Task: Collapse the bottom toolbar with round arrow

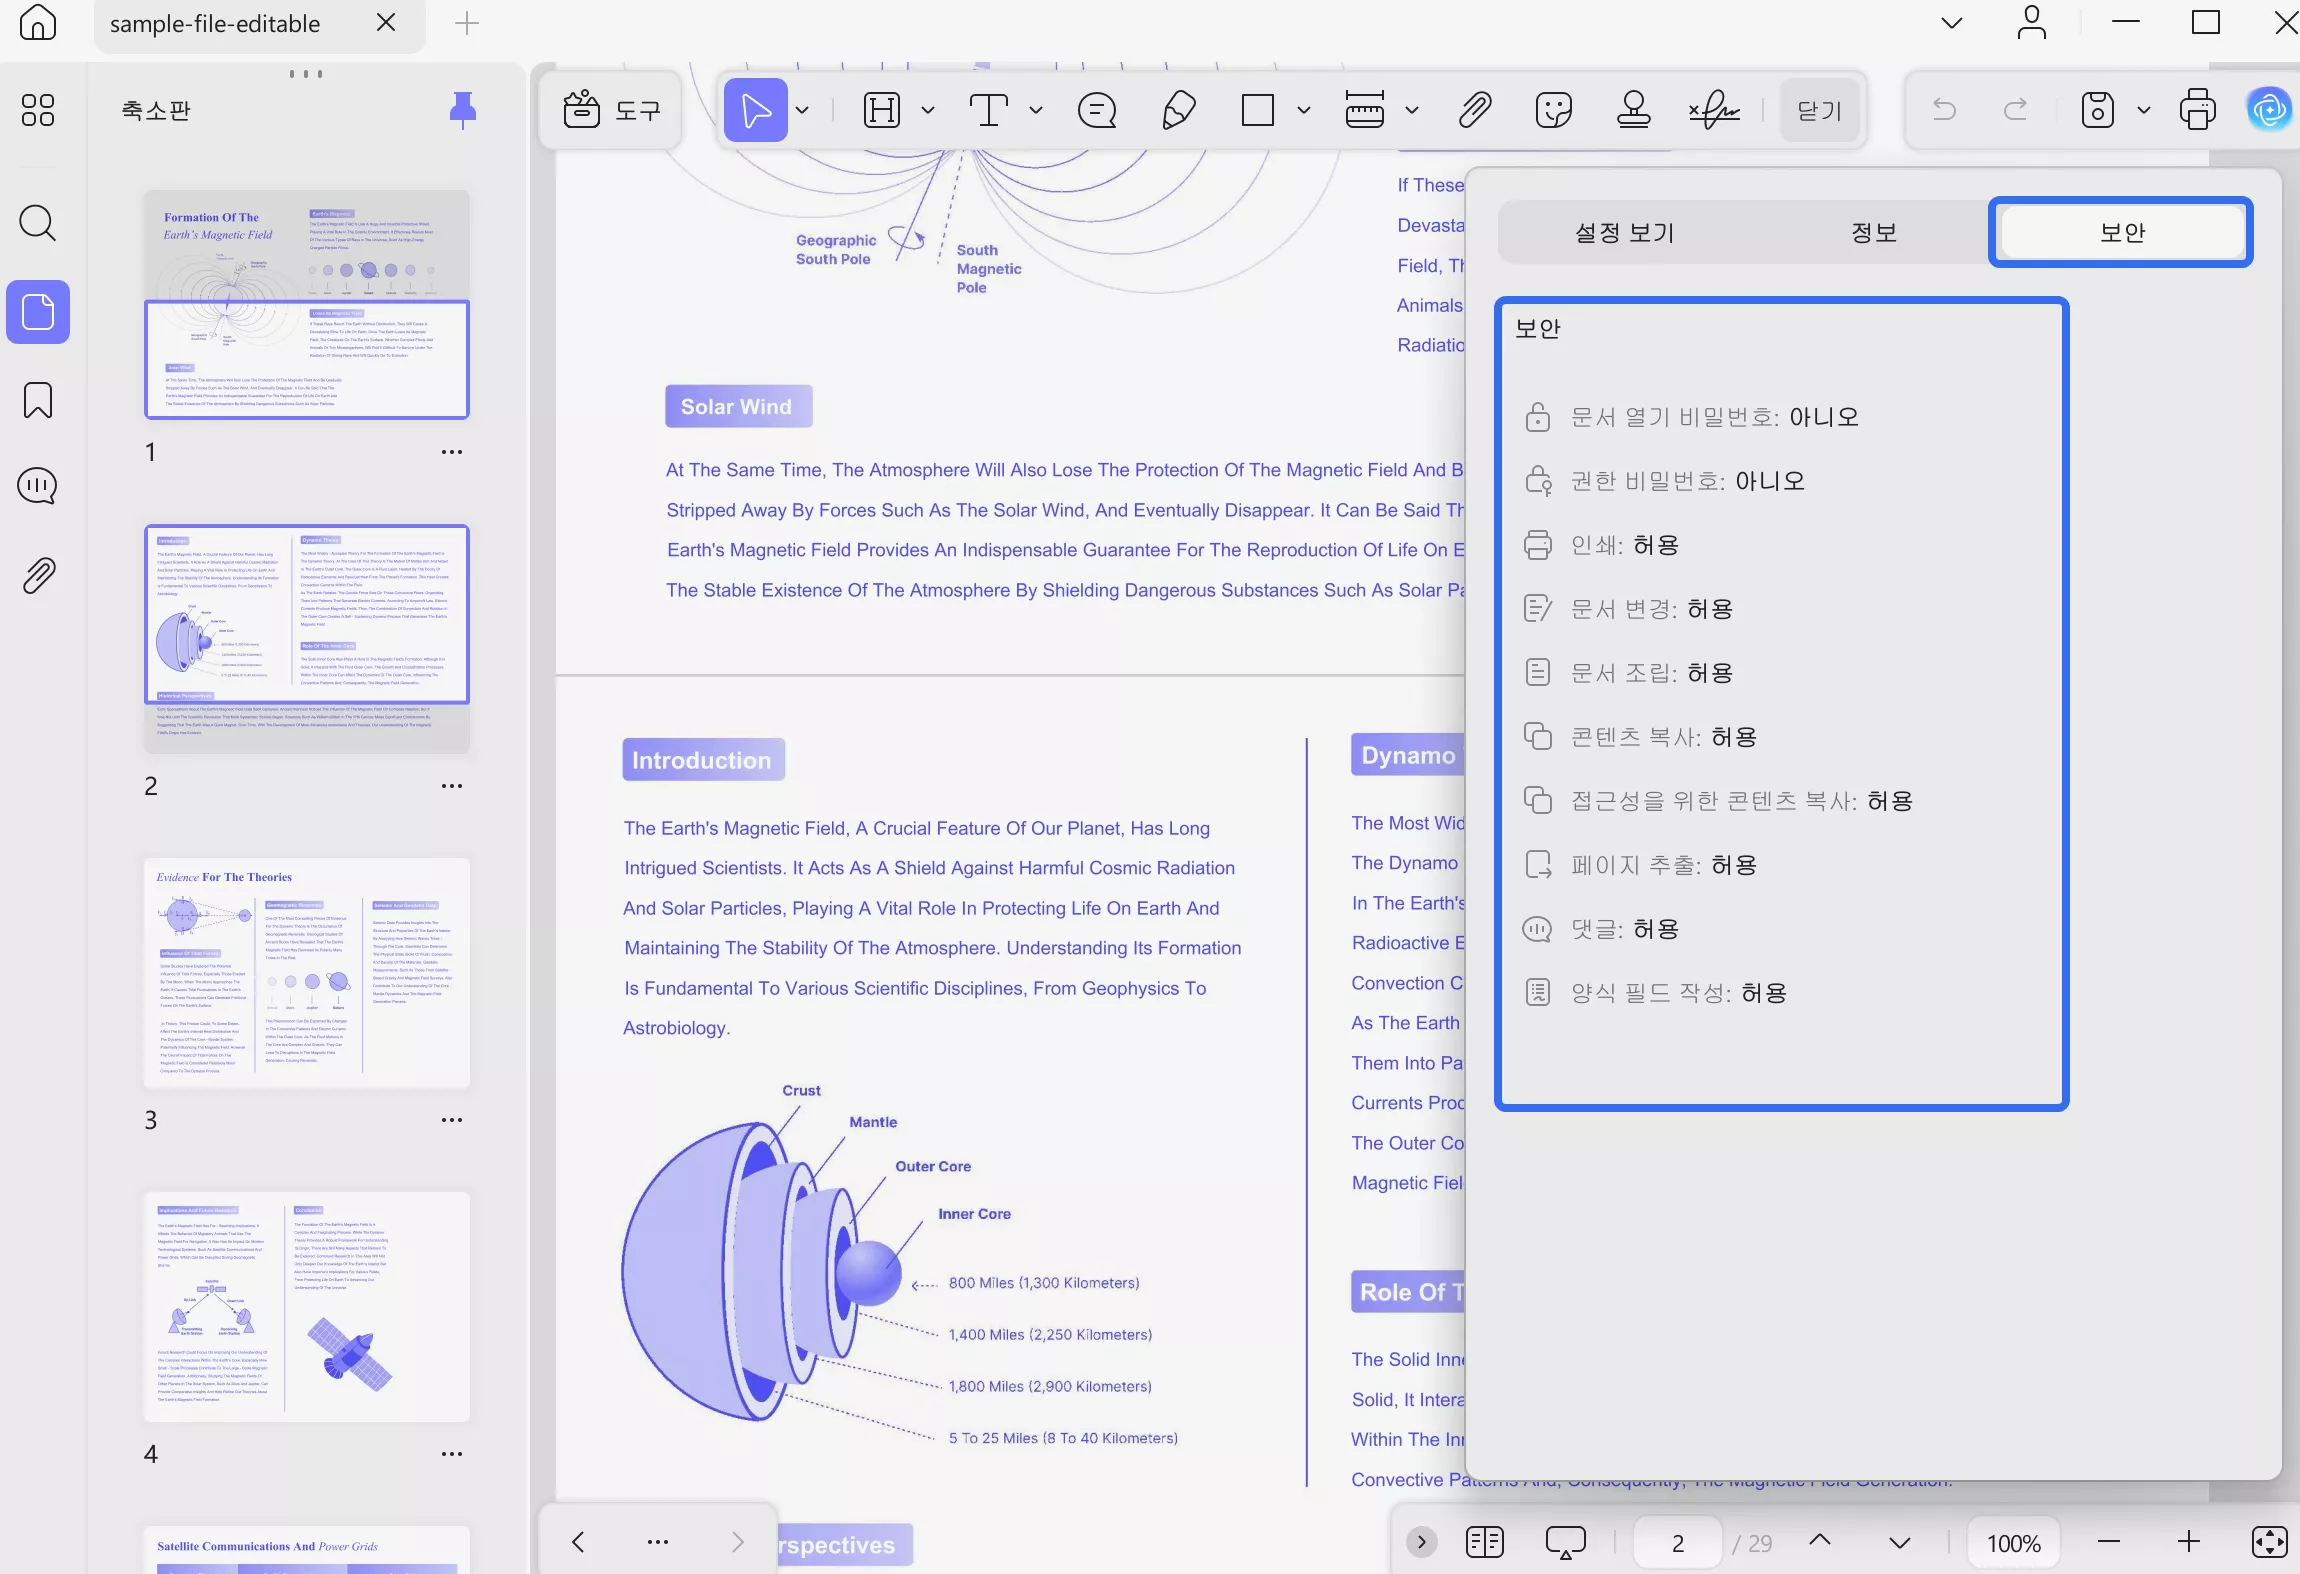Action: [x=1421, y=1542]
